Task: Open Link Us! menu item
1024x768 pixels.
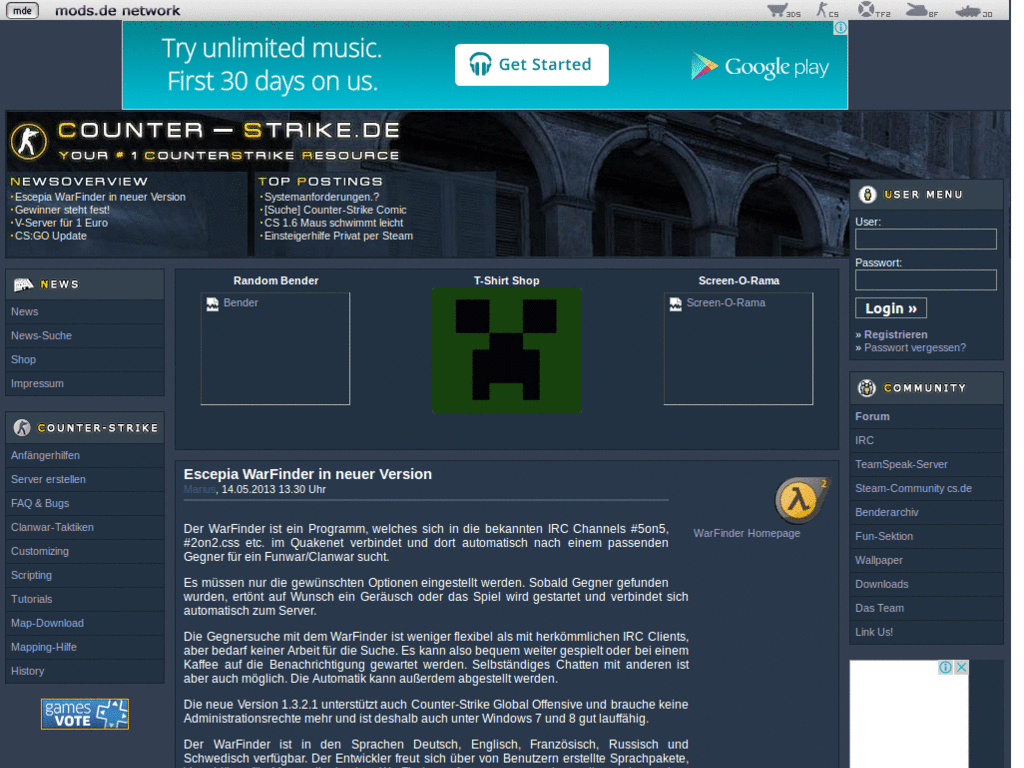Action: click(926, 632)
